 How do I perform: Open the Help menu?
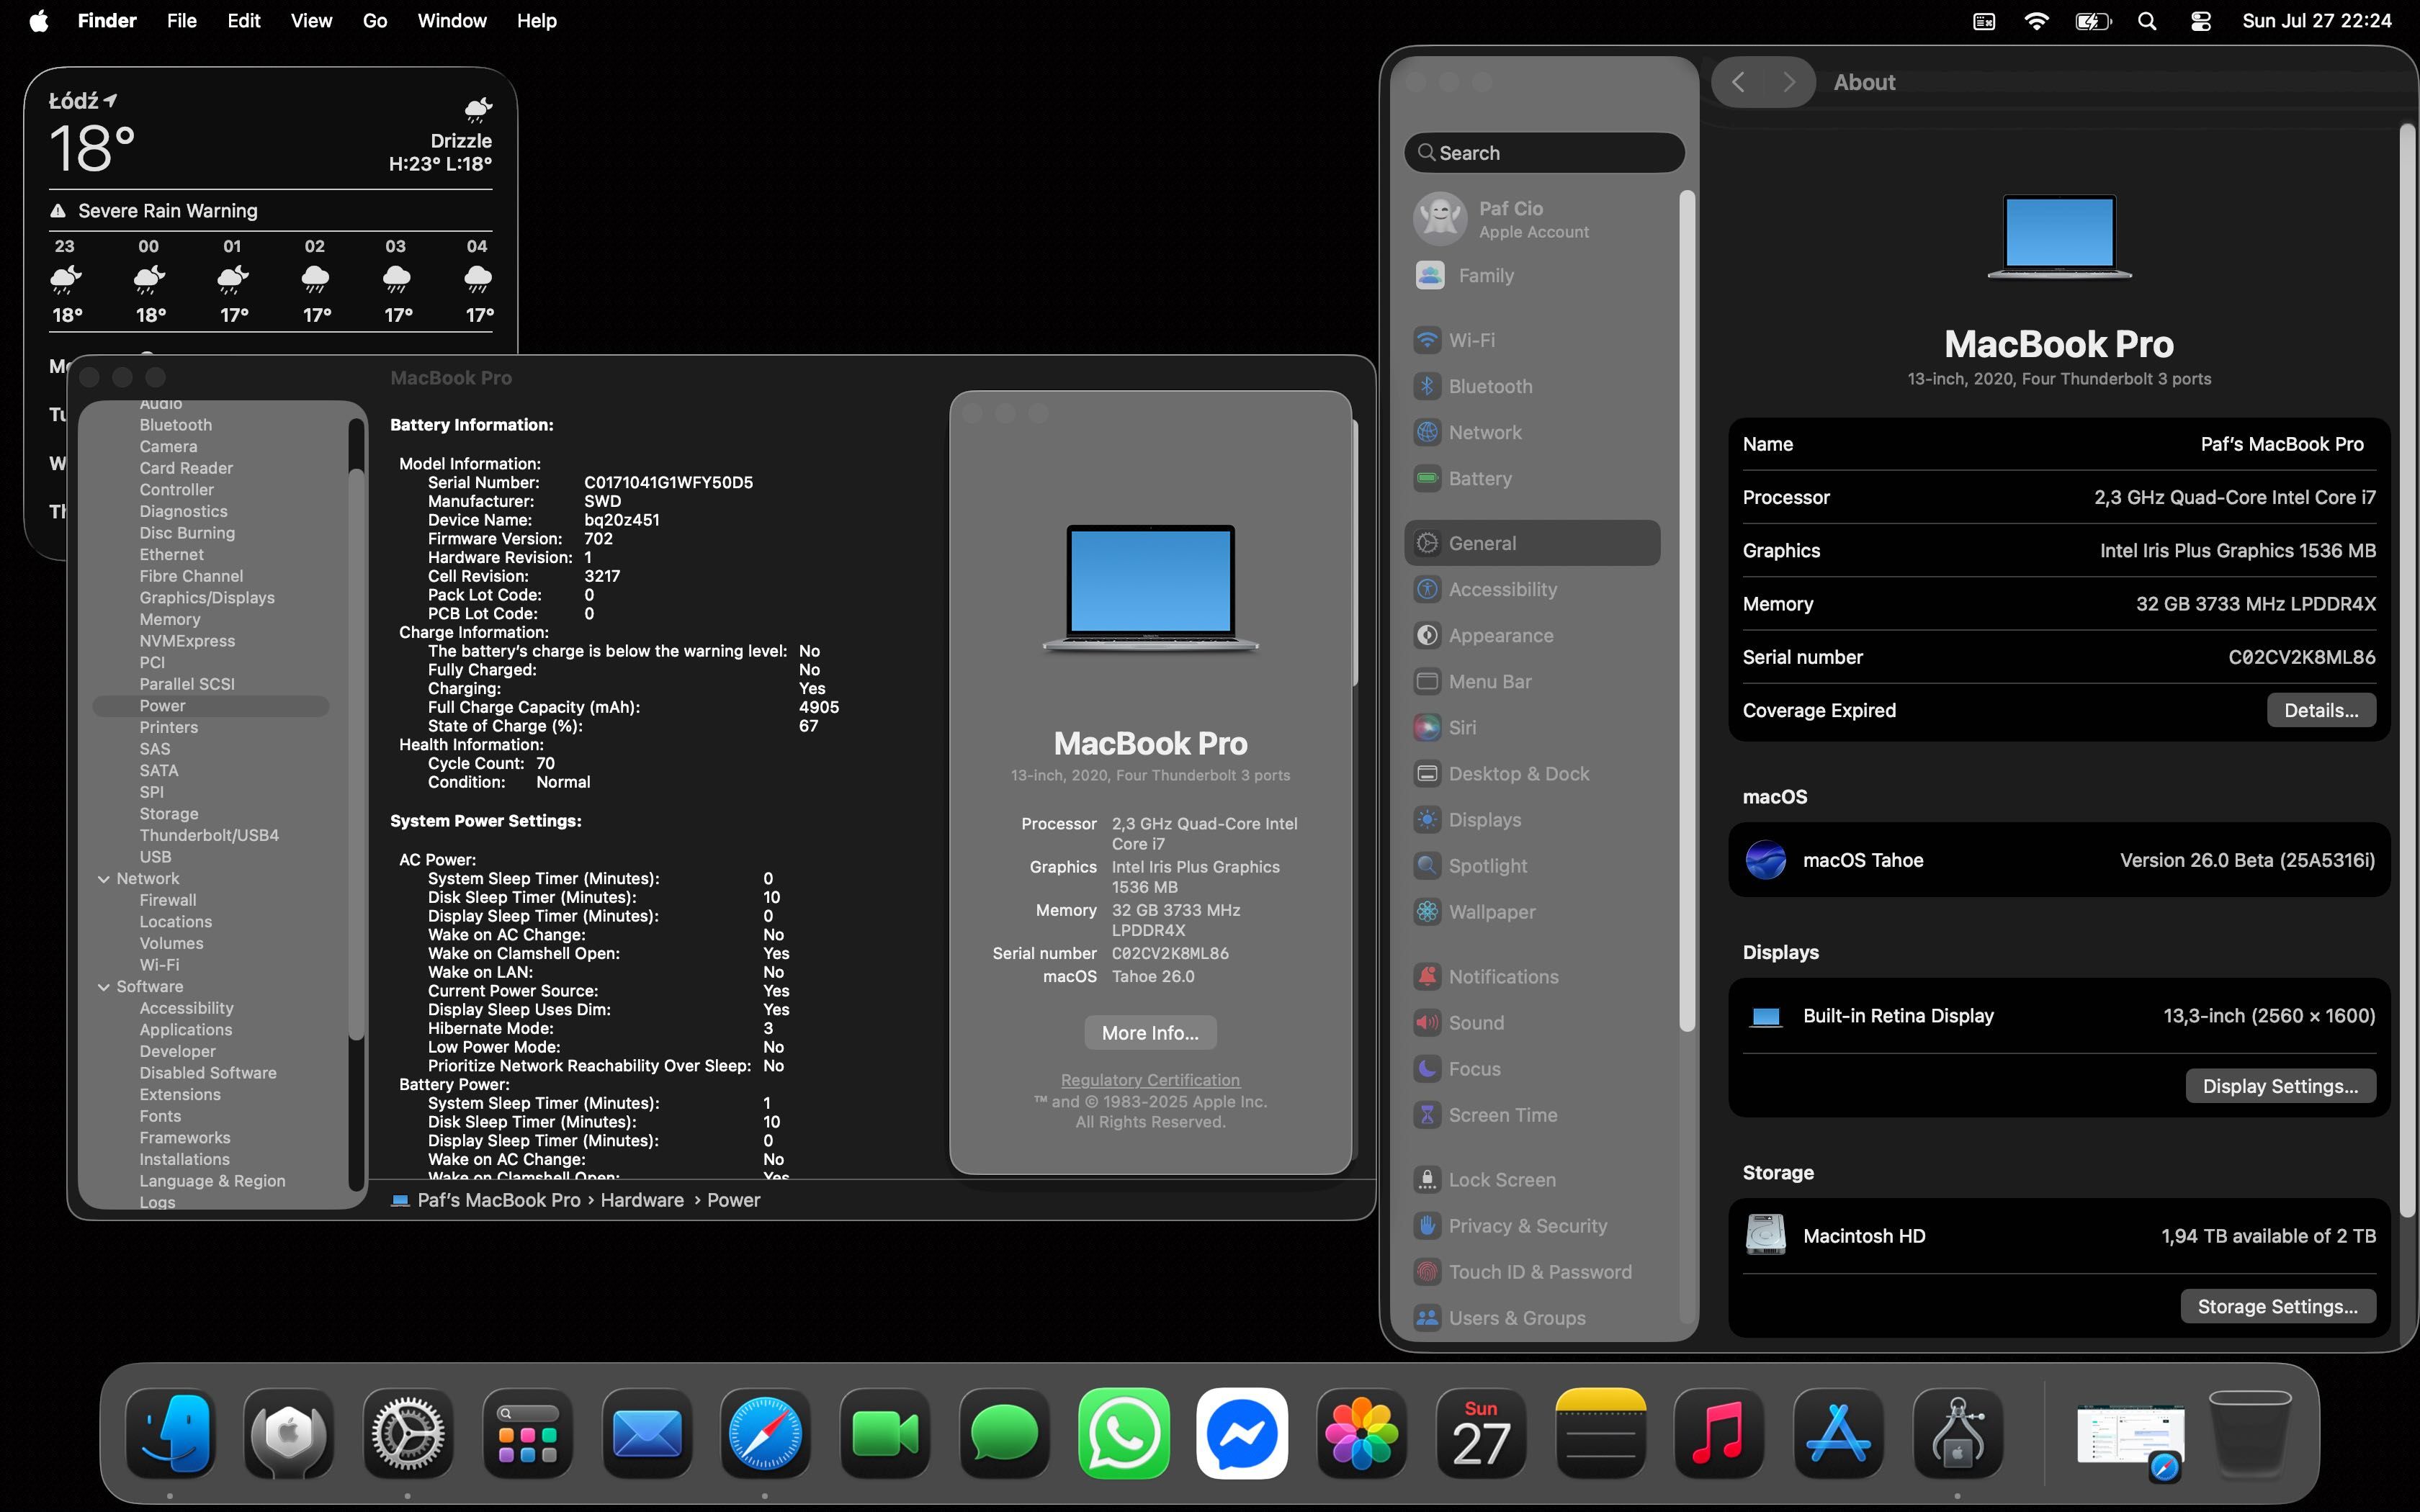(x=536, y=21)
